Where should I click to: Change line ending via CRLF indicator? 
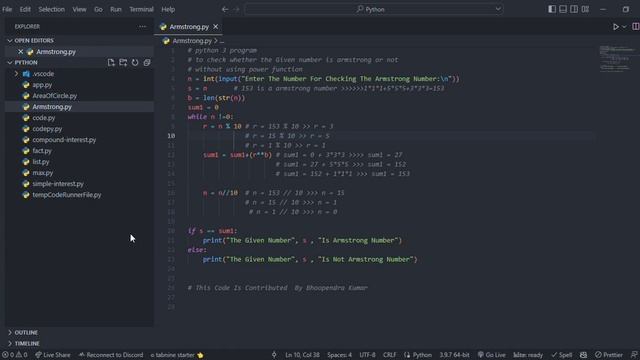[389, 355]
